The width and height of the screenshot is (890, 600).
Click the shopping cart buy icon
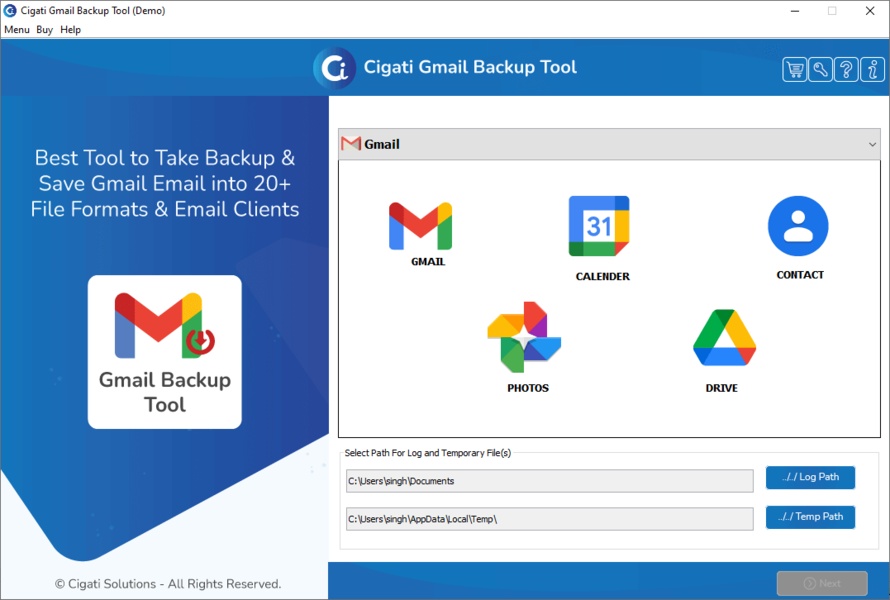click(795, 69)
